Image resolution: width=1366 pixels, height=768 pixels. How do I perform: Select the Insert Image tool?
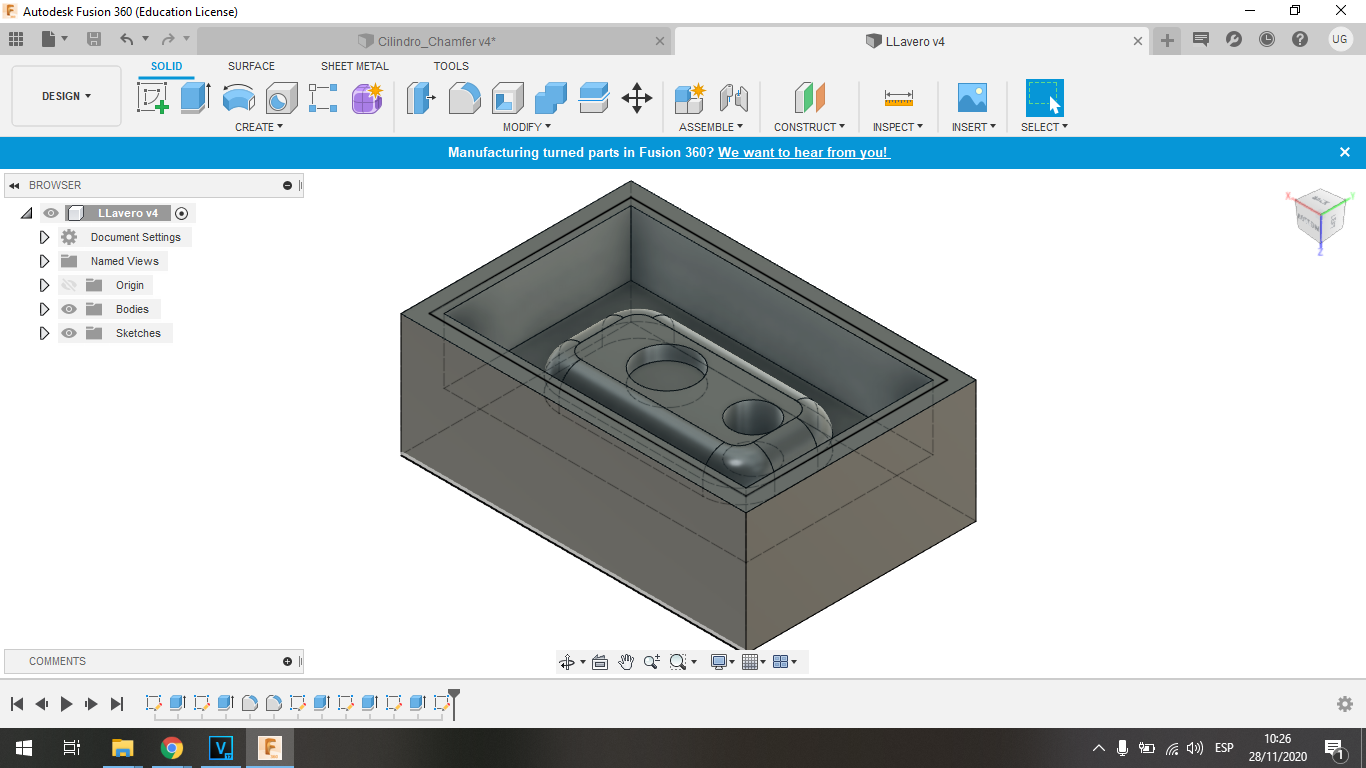coord(972,98)
